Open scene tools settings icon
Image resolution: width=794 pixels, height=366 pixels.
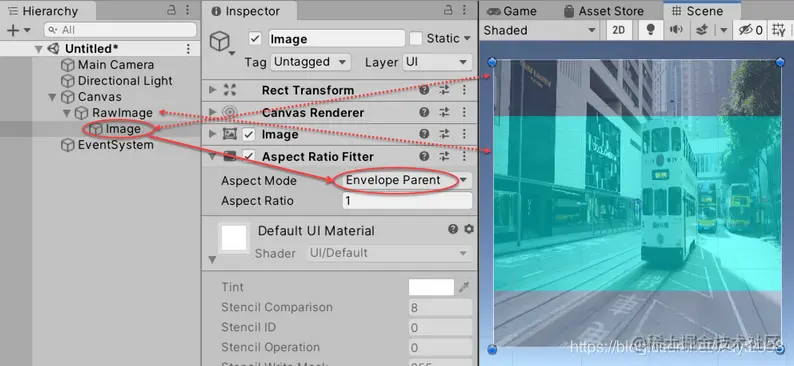pos(779,30)
